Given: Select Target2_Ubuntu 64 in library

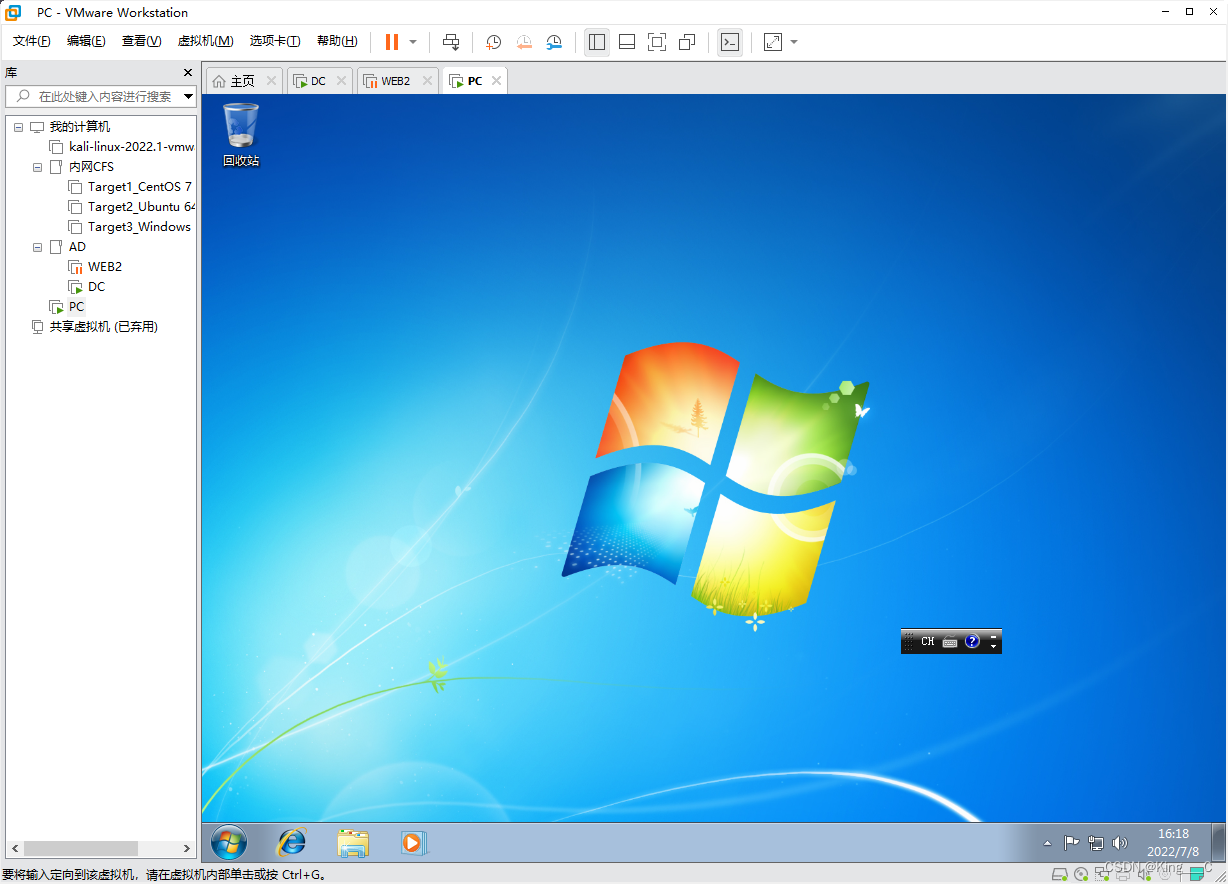Looking at the screenshot, I should pyautogui.click(x=141, y=207).
